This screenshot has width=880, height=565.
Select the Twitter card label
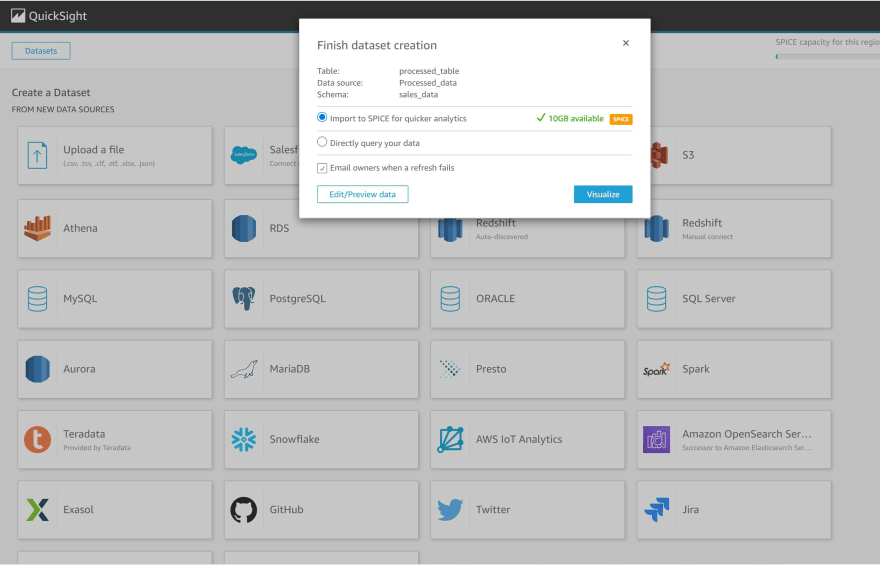click(x=493, y=510)
